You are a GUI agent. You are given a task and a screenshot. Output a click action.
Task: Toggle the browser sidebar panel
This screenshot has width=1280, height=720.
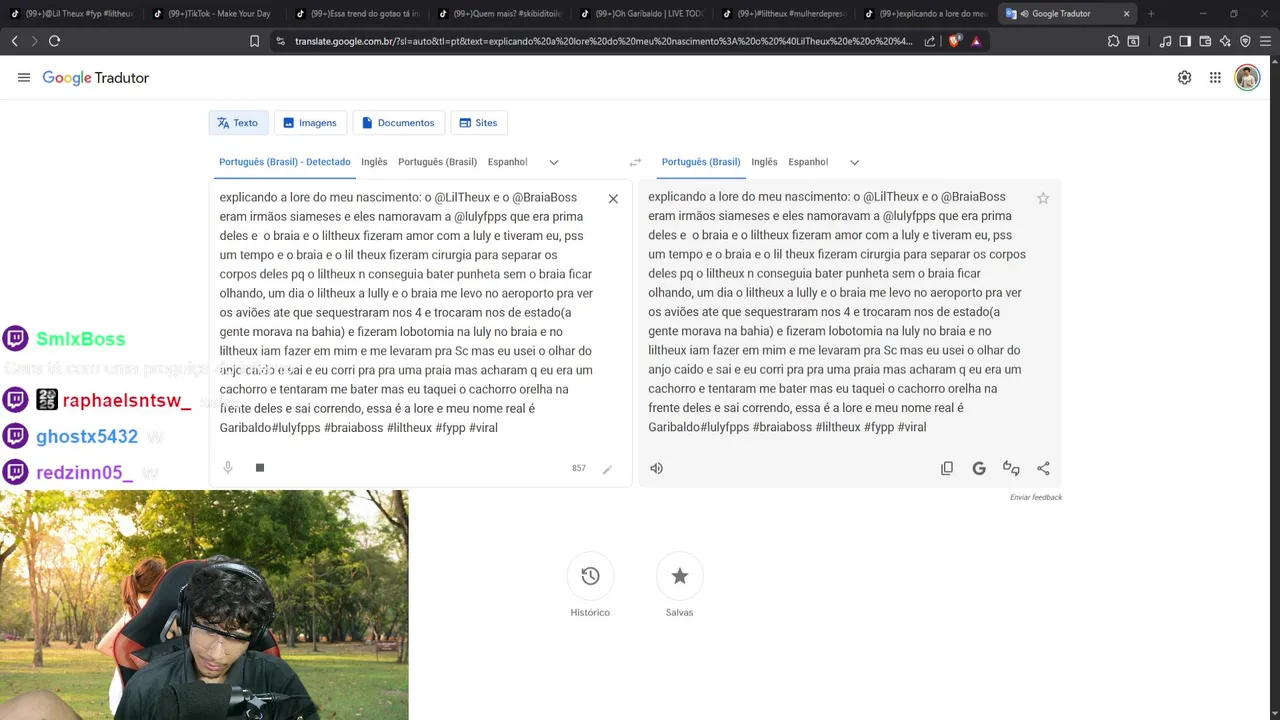click(x=1185, y=41)
